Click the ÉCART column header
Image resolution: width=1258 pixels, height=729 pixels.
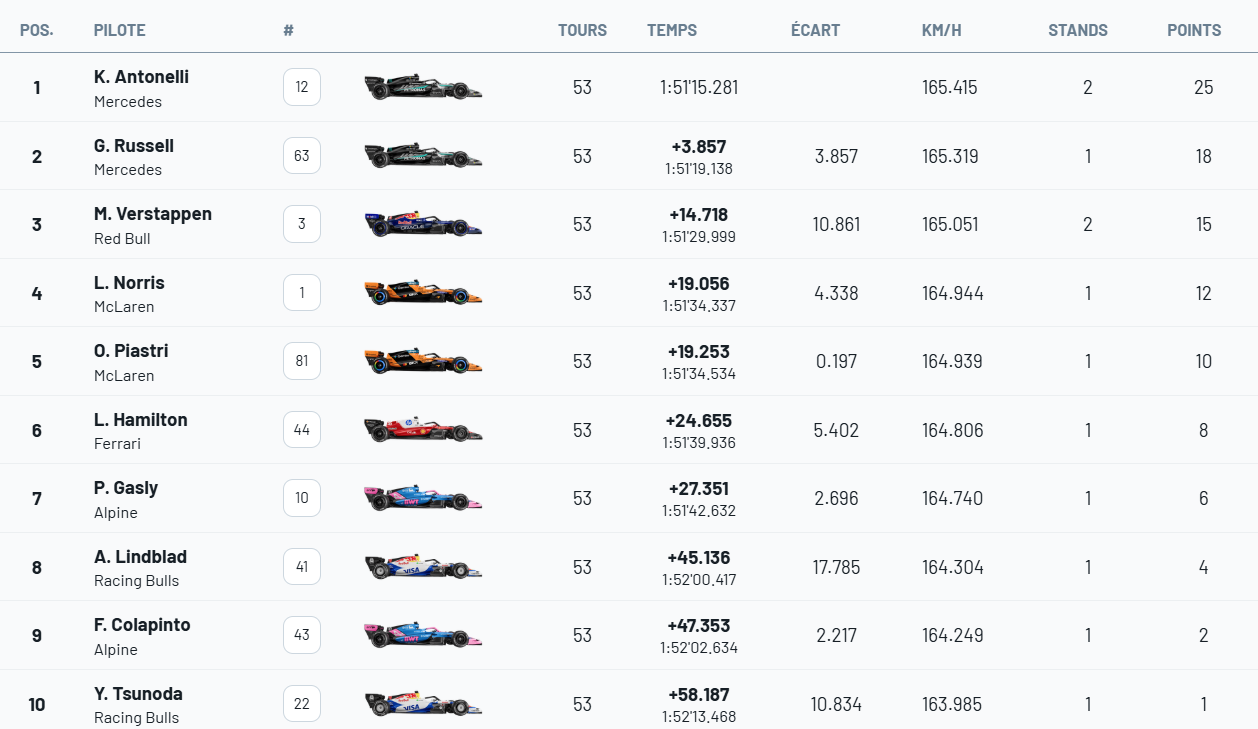[x=815, y=30]
